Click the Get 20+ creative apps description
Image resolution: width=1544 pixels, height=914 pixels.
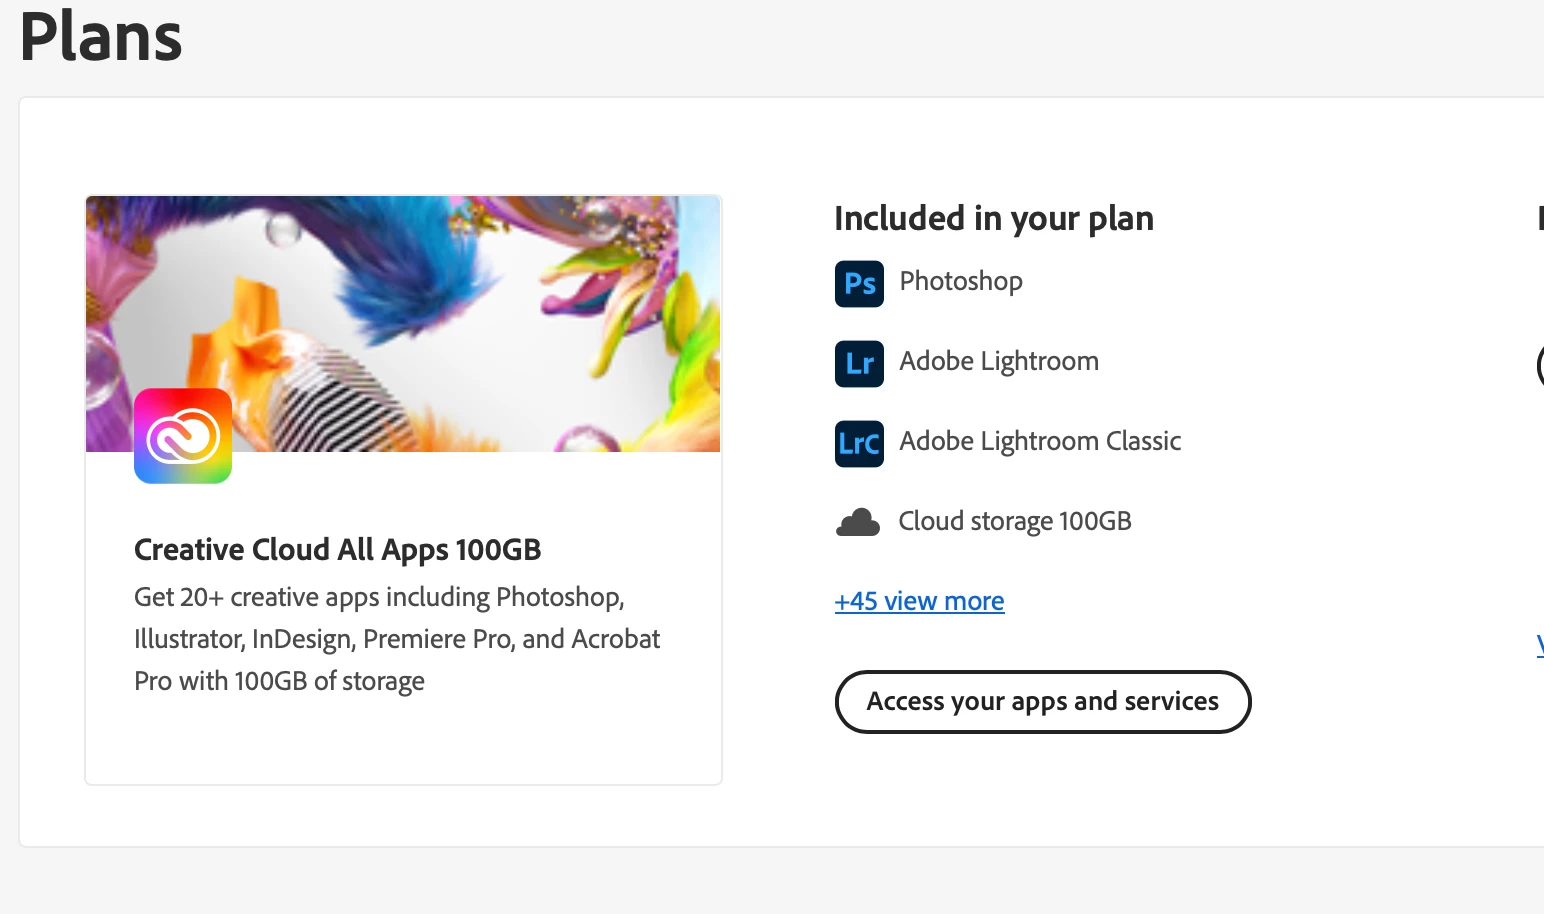[397, 639]
